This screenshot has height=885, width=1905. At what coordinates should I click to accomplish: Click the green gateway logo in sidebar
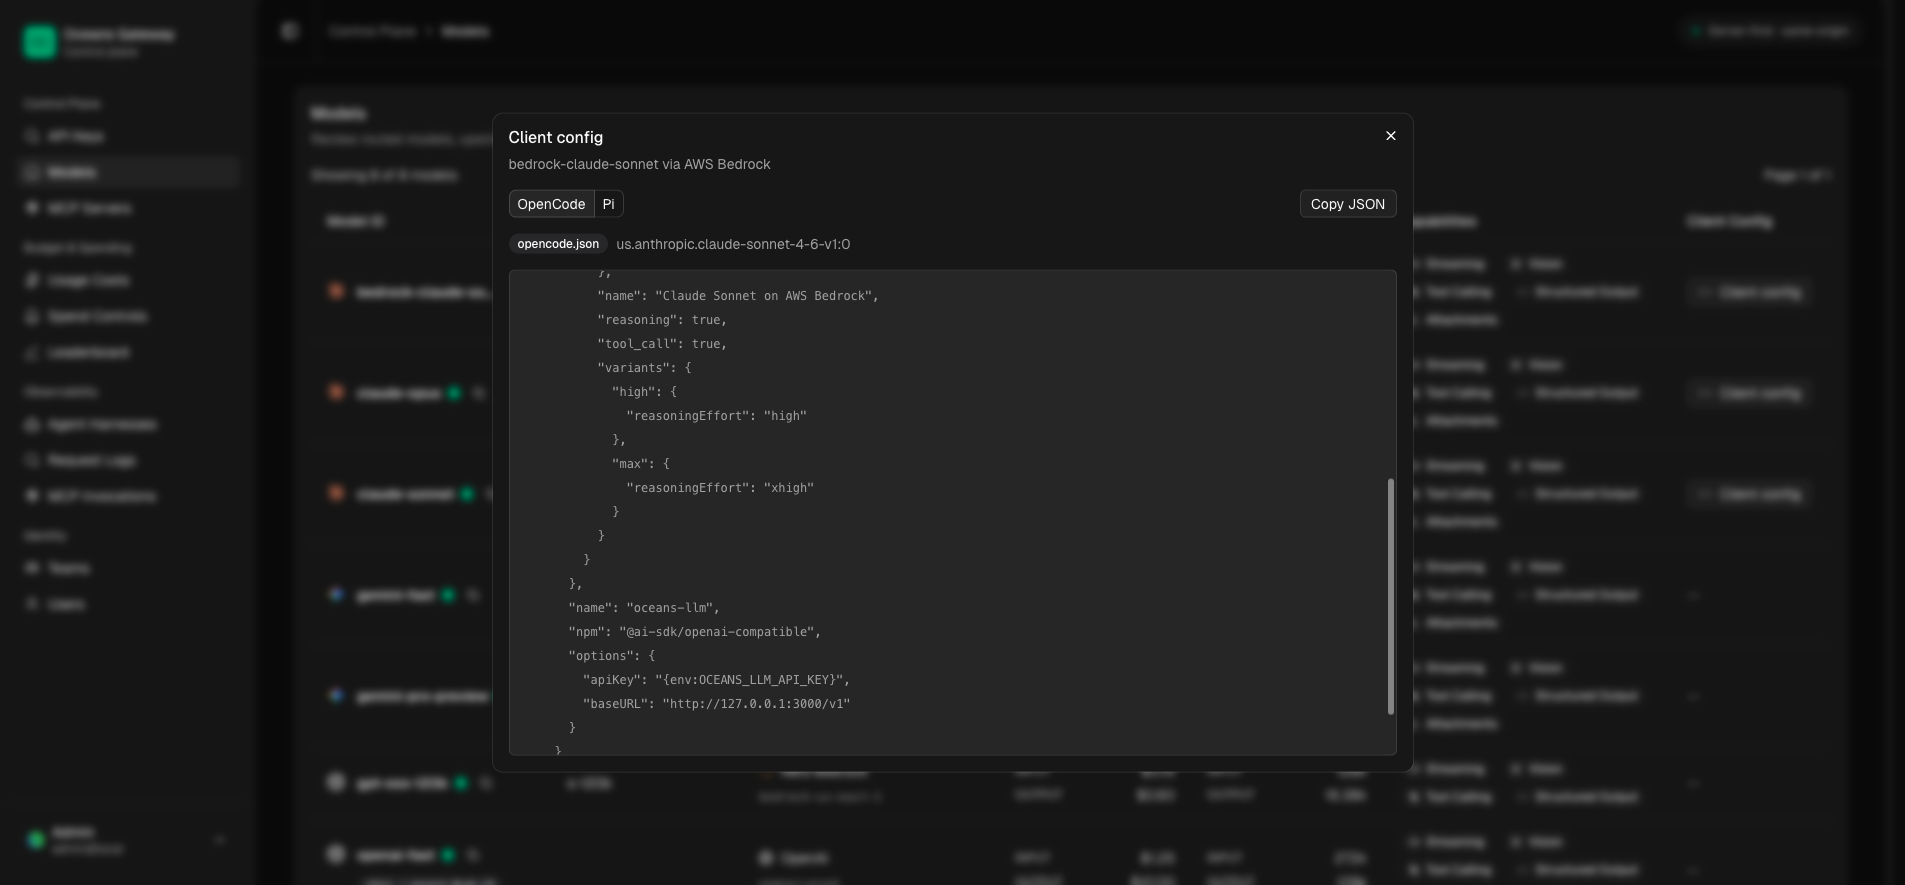pyautogui.click(x=39, y=42)
